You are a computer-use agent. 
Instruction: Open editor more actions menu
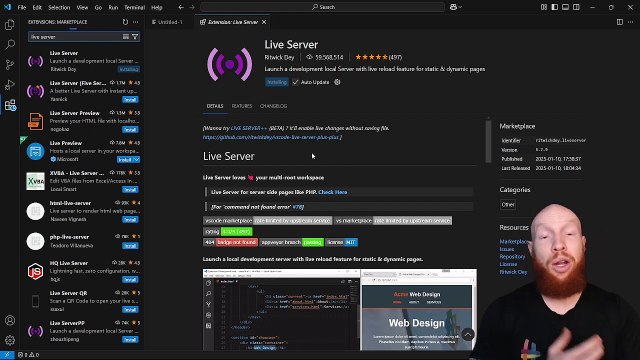[631, 22]
